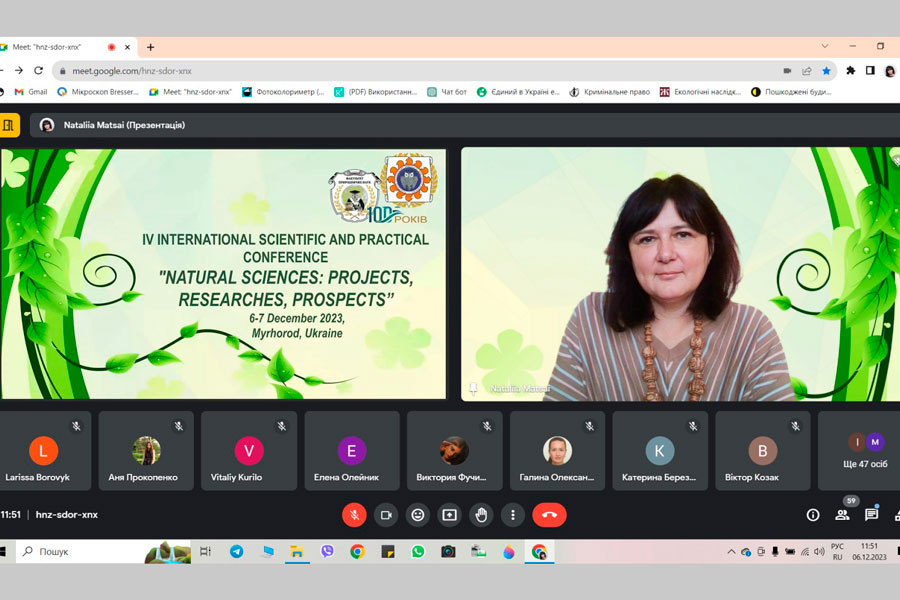Bookmark this page with star icon
Image resolution: width=900 pixels, height=600 pixels.
pyautogui.click(x=826, y=71)
